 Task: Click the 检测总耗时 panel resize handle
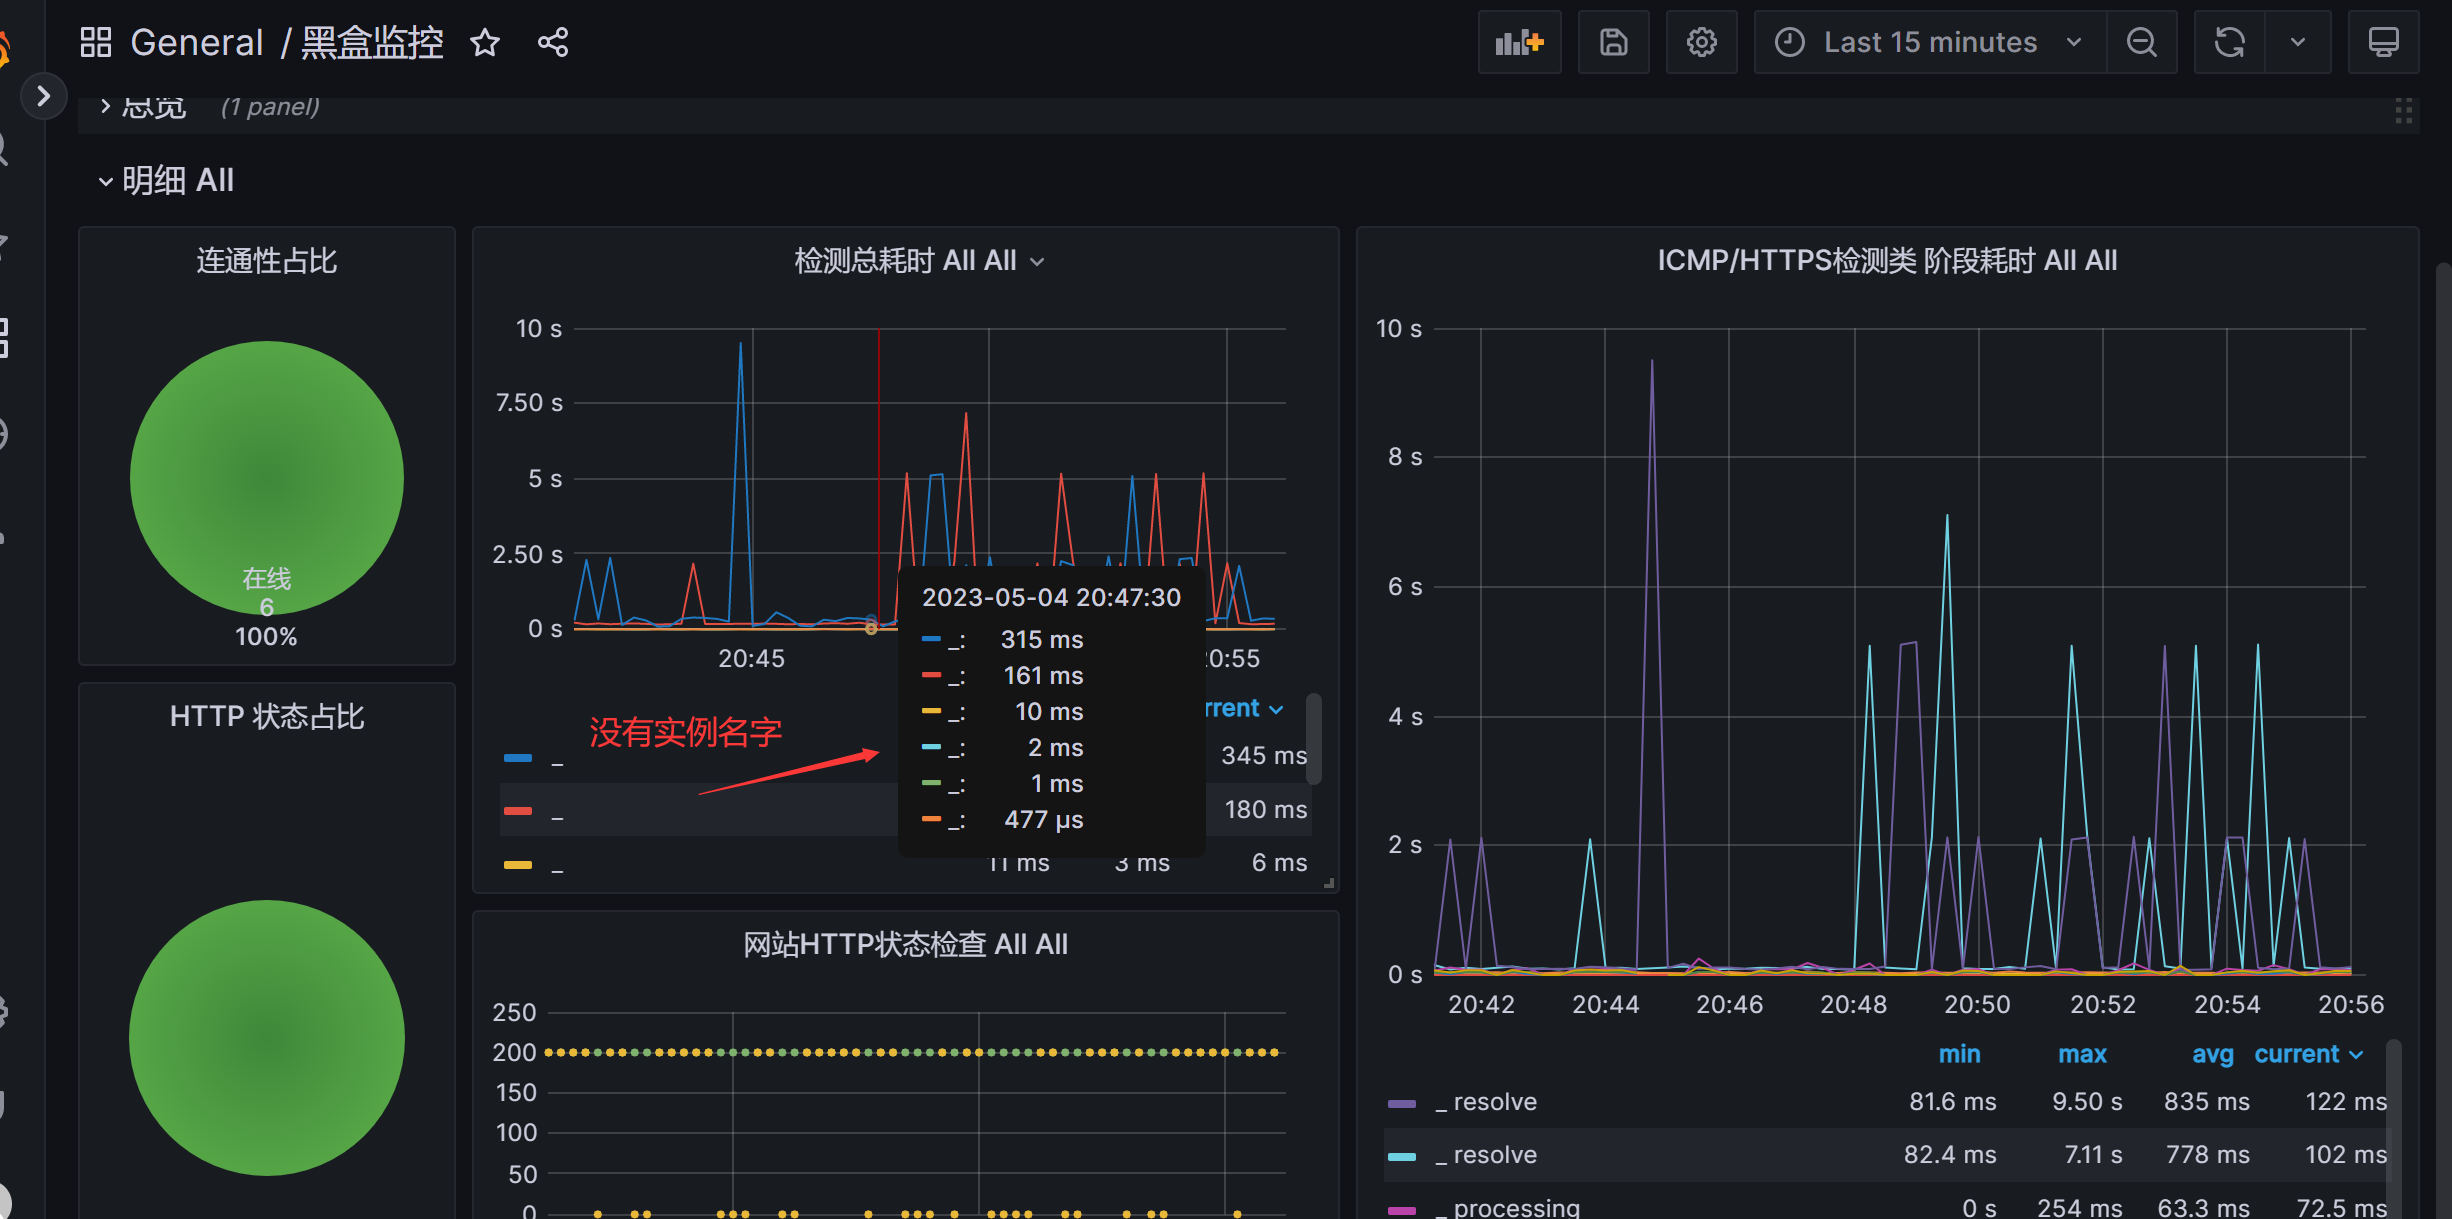click(1329, 883)
